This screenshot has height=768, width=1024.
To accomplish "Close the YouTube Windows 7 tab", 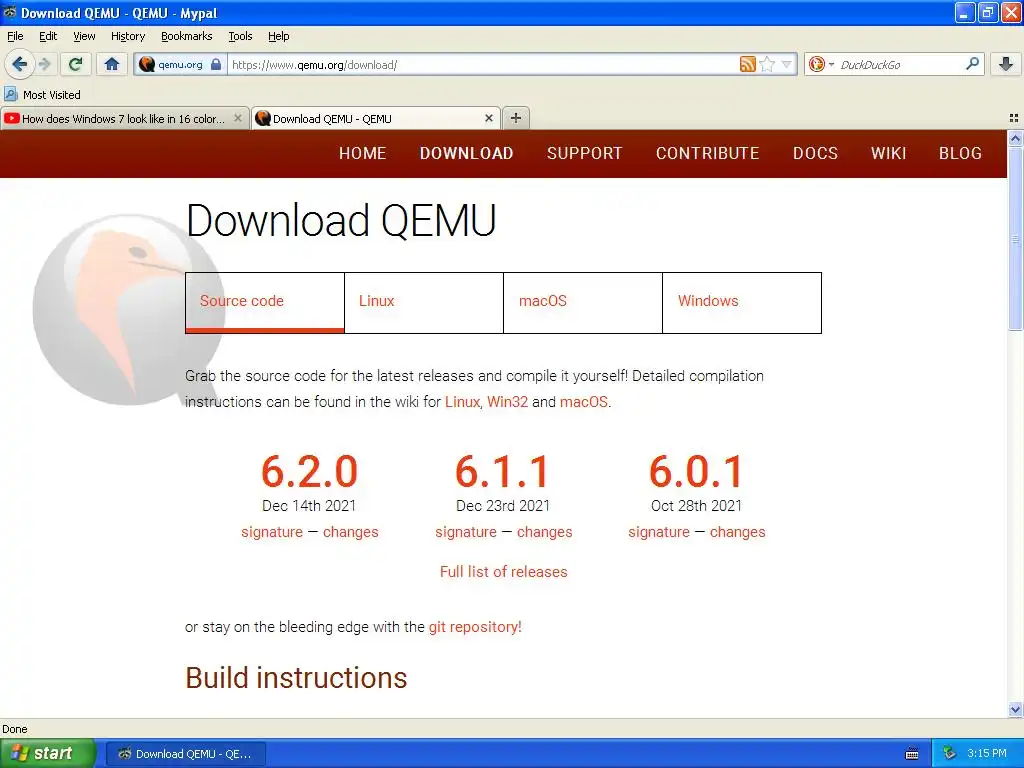I will 238,118.
